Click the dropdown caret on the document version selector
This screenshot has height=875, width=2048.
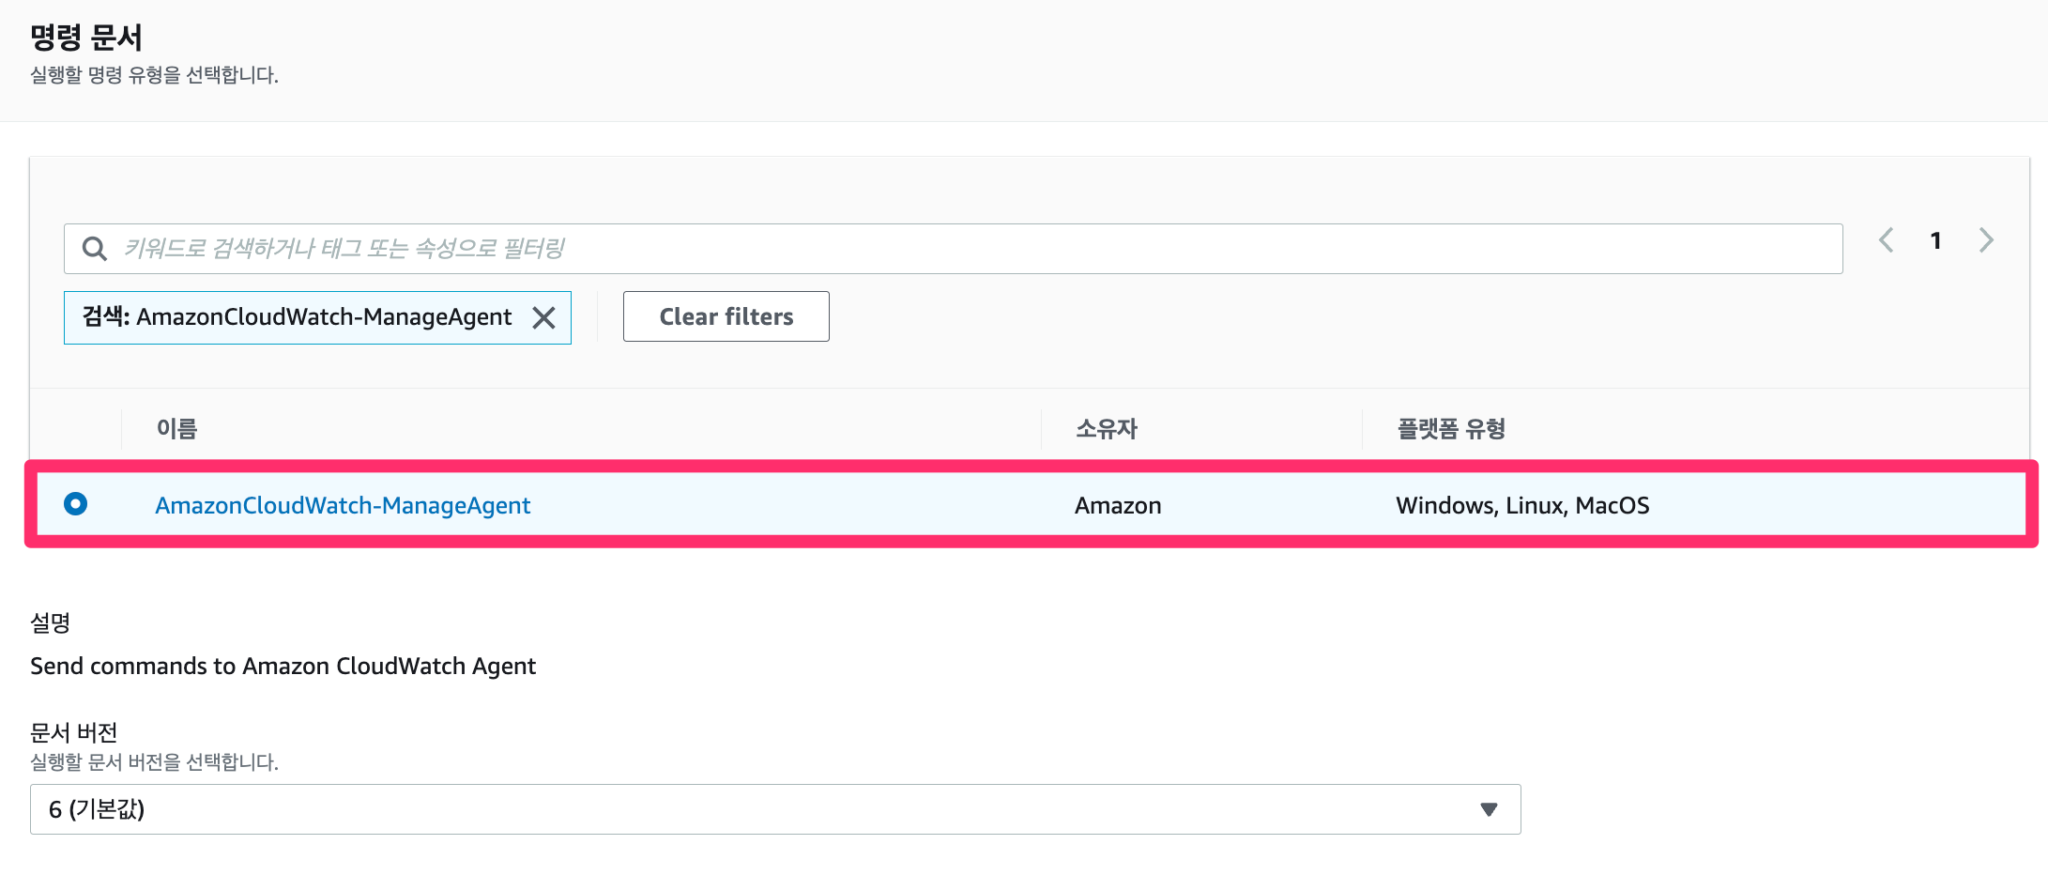tap(1488, 809)
